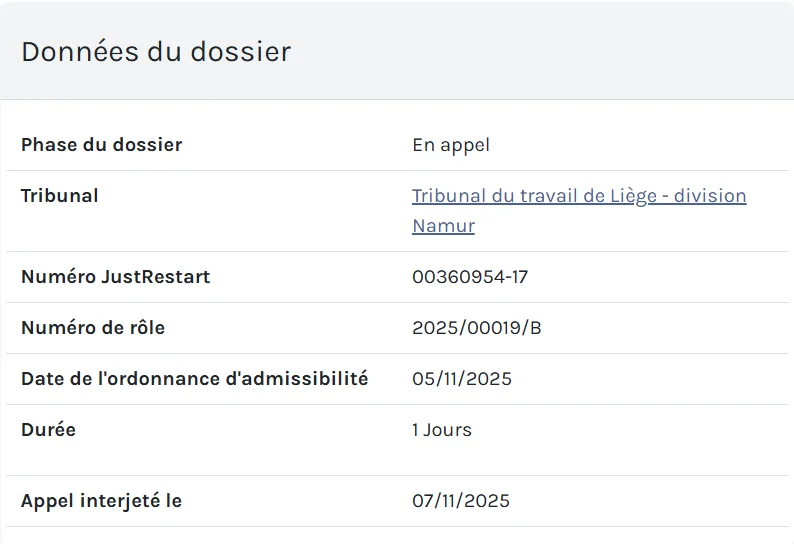The height and width of the screenshot is (544, 794).
Task: Click the Date de l'ordonnance d'admissibilité label
Action: 194,379
